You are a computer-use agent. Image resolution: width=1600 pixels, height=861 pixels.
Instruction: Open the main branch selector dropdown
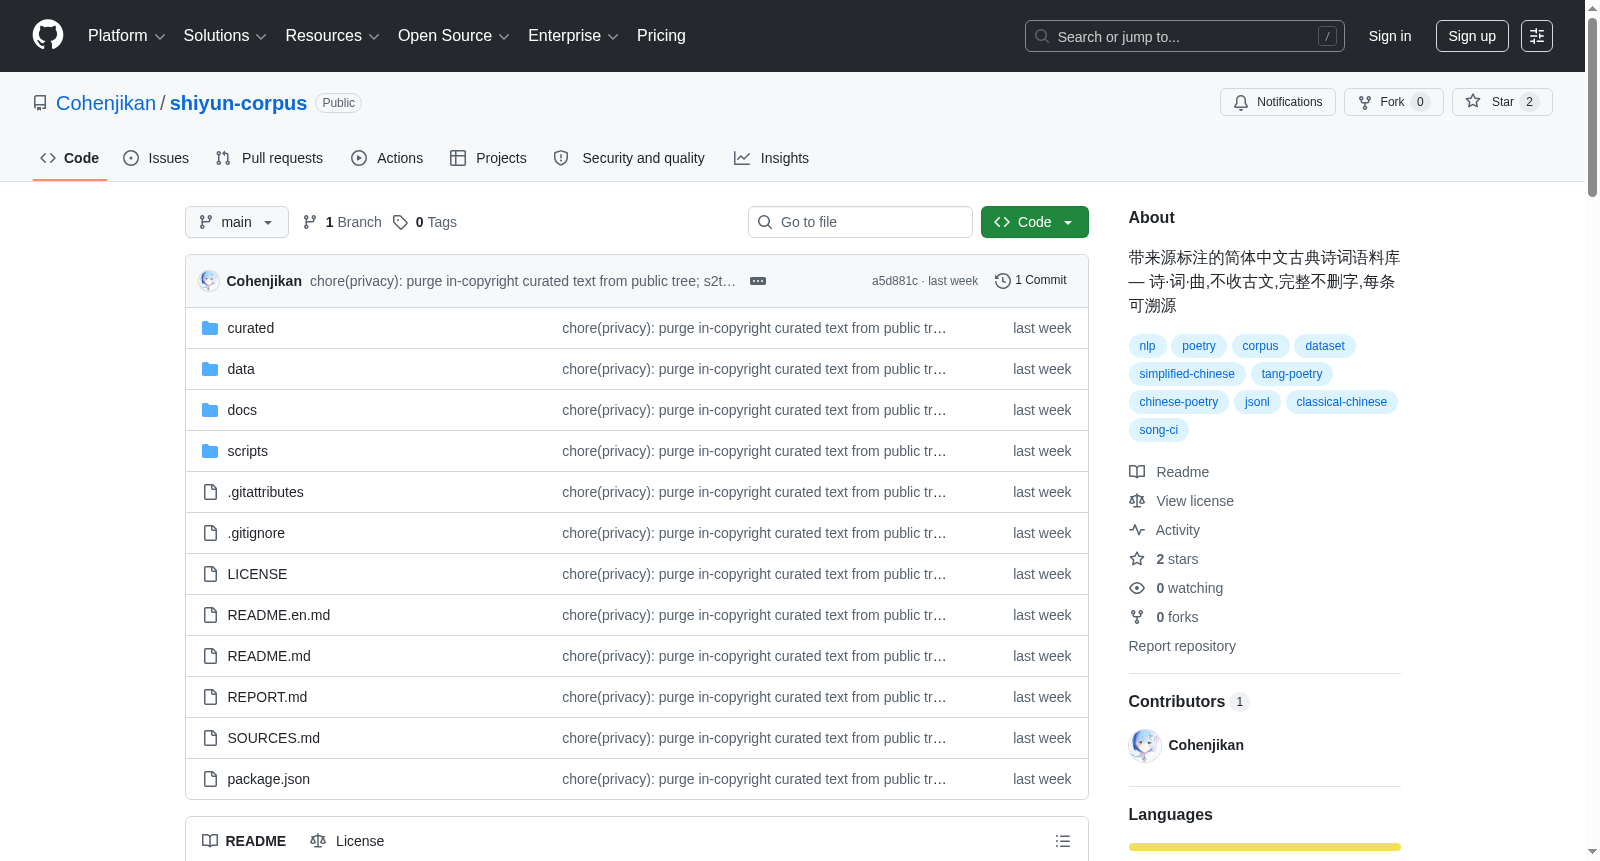[237, 222]
